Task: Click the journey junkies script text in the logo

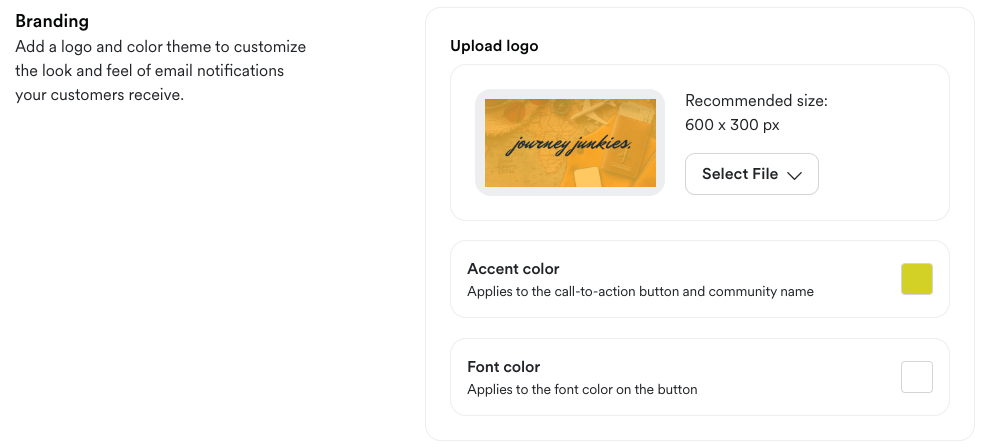Action: 568,146
